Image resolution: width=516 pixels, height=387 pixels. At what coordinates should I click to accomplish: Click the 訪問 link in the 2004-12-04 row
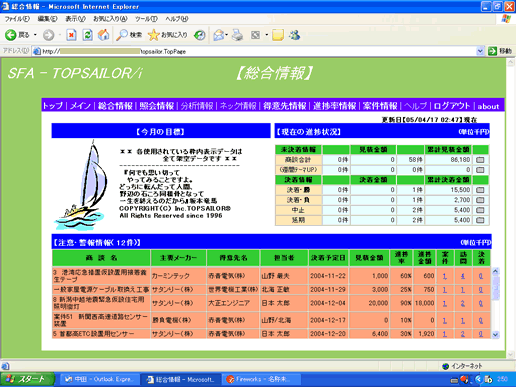point(463,303)
